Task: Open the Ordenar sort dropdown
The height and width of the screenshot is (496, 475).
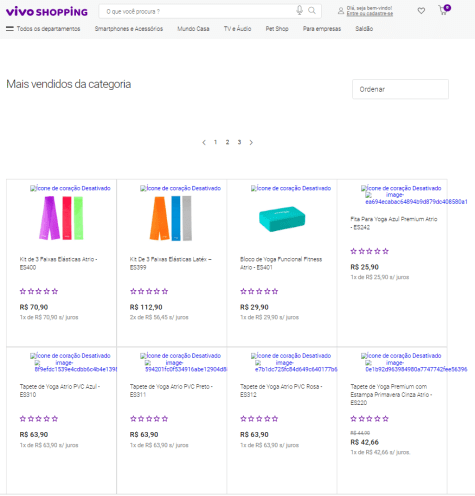Action: pos(400,89)
